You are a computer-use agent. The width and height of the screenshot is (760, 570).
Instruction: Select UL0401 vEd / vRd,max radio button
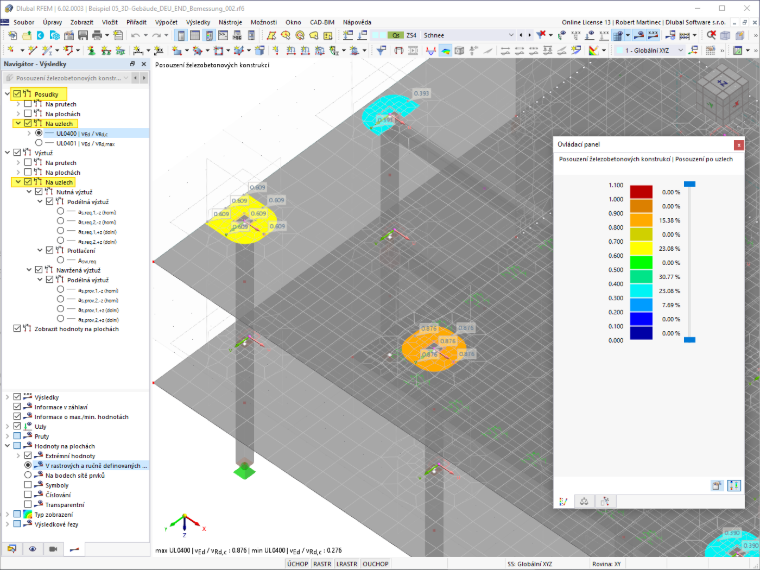tap(39, 143)
